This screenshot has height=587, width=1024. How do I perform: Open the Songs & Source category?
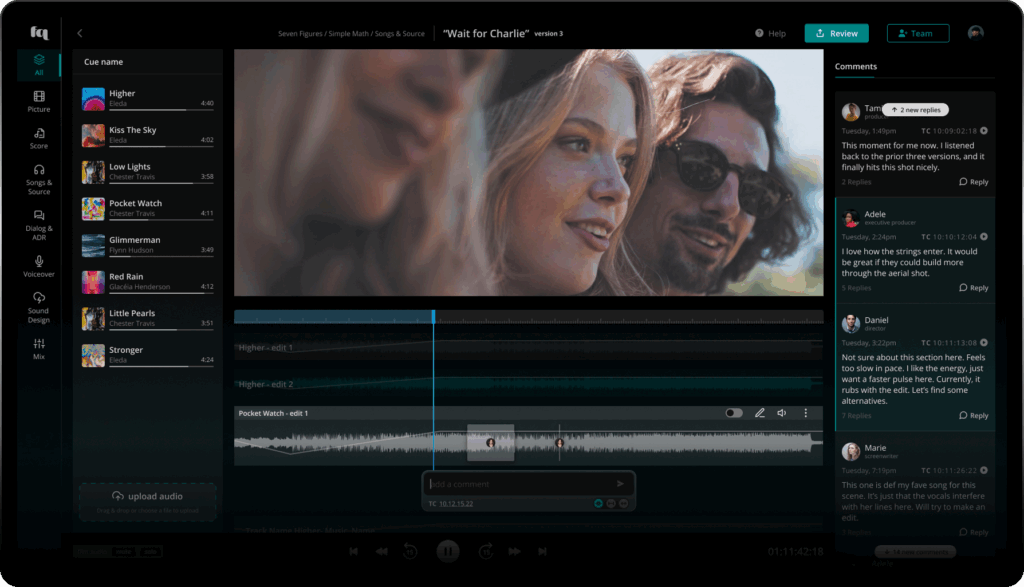39,179
